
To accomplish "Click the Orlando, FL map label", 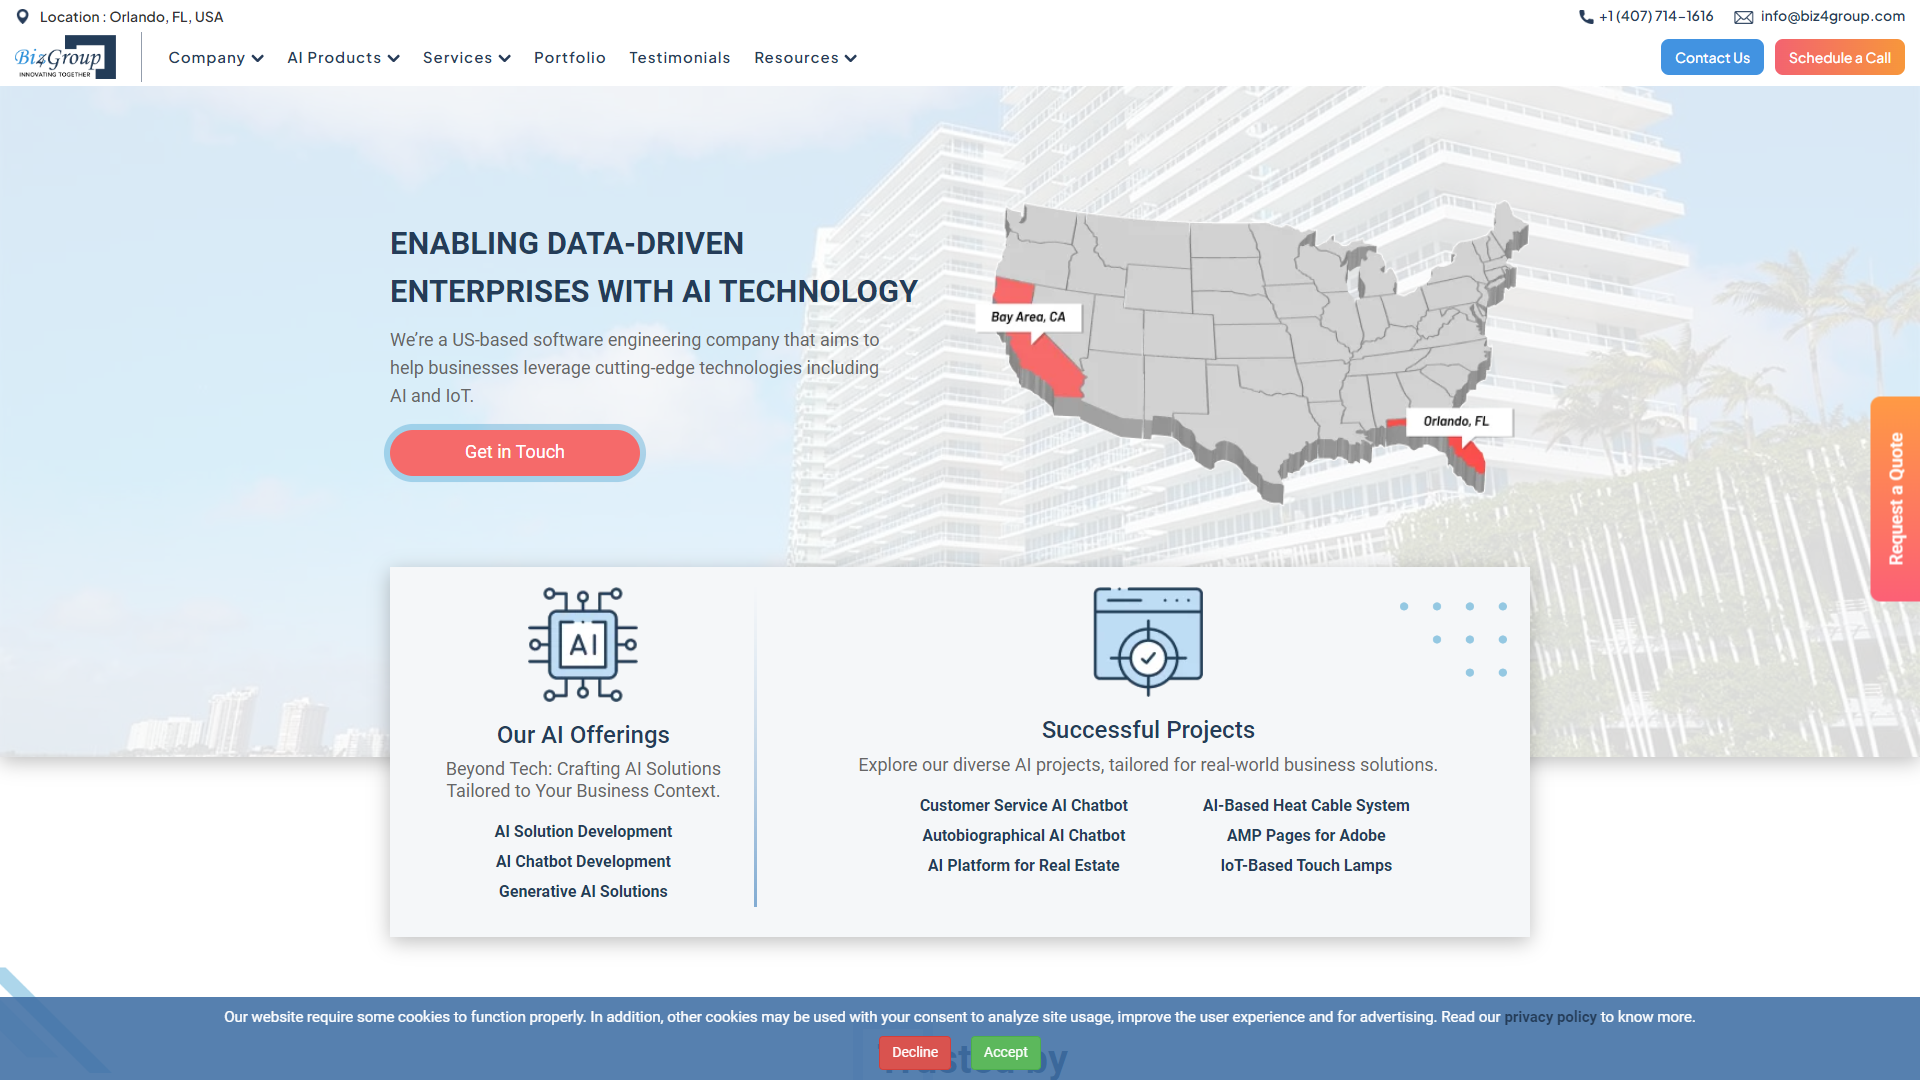I will tap(1456, 421).
